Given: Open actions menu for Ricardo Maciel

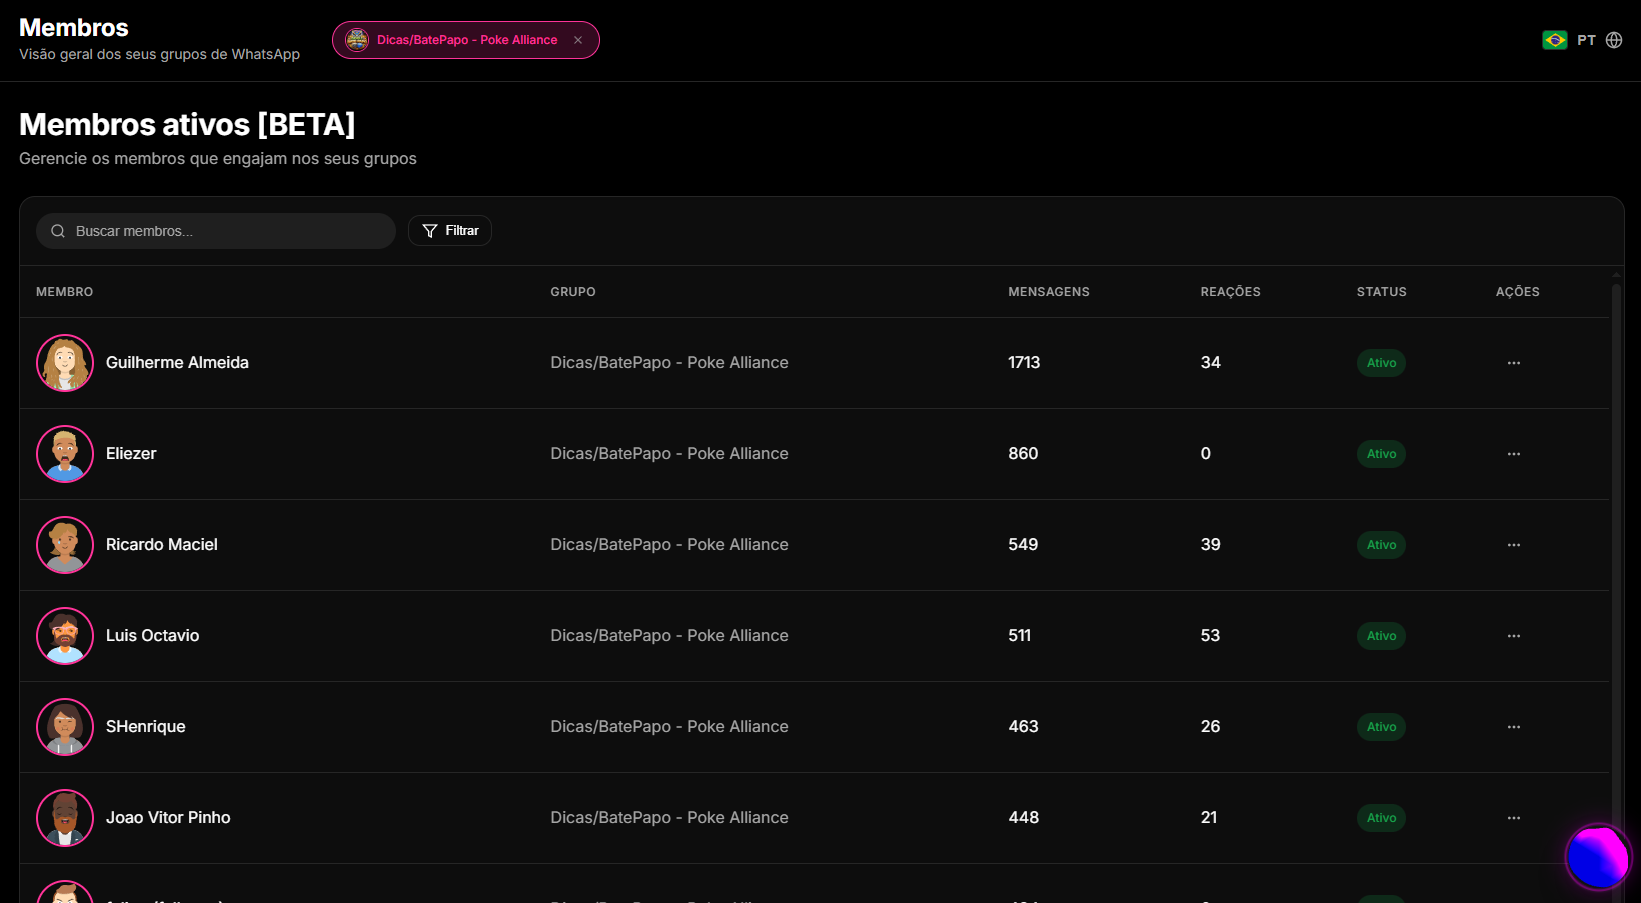Looking at the screenshot, I should point(1514,545).
